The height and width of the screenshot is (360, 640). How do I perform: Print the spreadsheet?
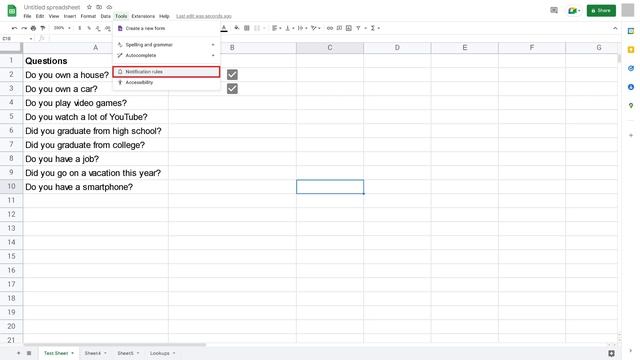click(x=33, y=28)
